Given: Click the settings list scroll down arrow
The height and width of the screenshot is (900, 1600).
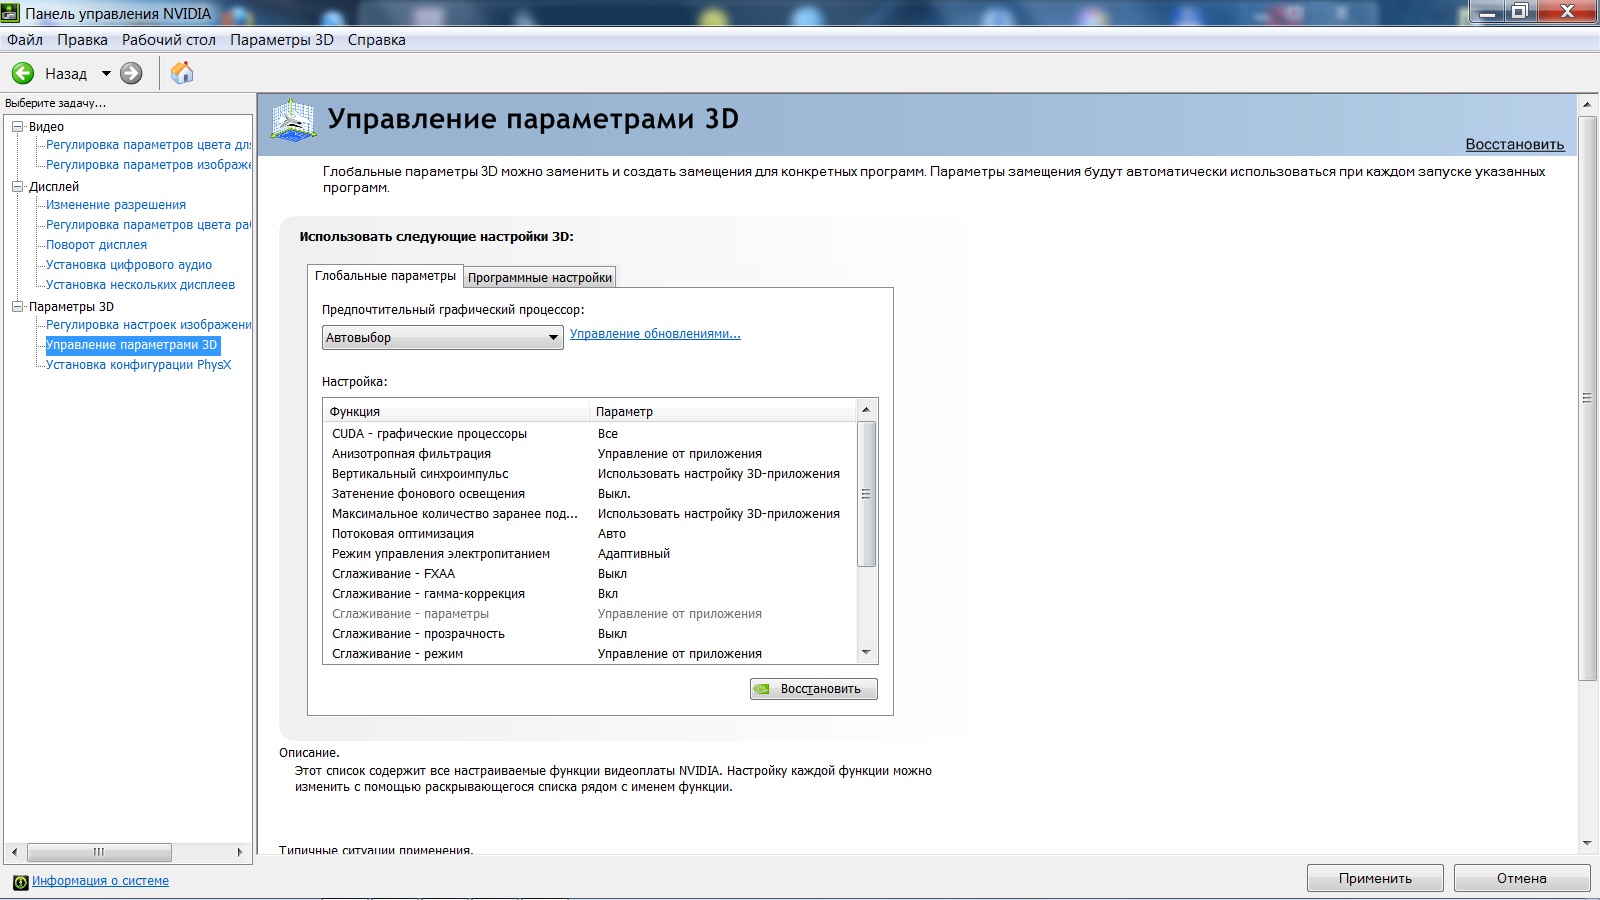Looking at the screenshot, I should [x=866, y=653].
